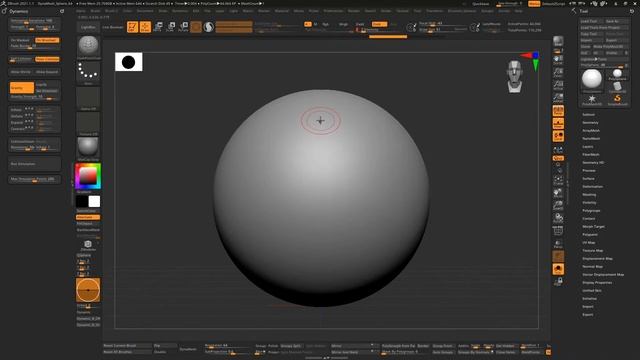Viewport: 640px width, 360px height.
Task: Expand the Geometry sub-palette
Action: tap(590, 122)
